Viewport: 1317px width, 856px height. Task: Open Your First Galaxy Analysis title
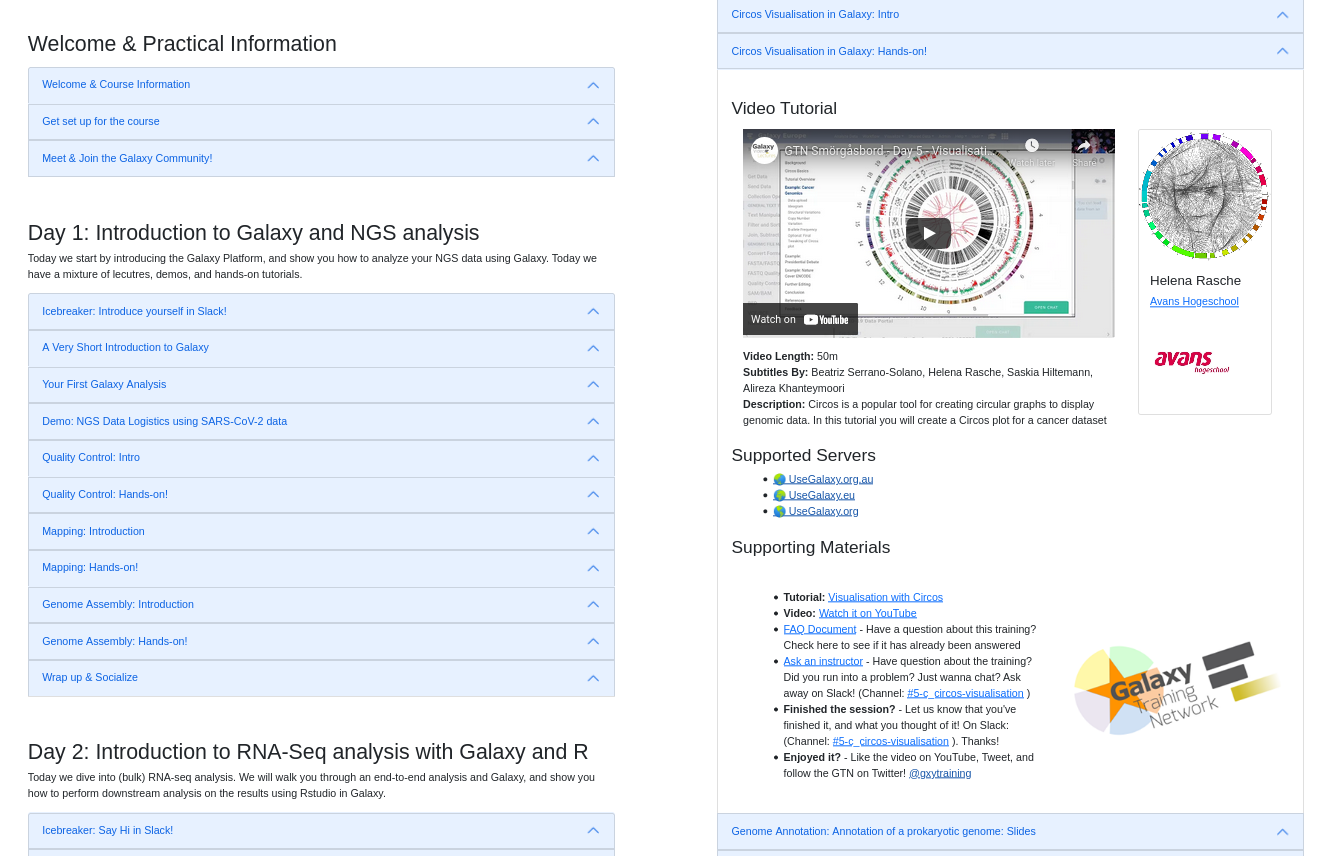(x=104, y=384)
